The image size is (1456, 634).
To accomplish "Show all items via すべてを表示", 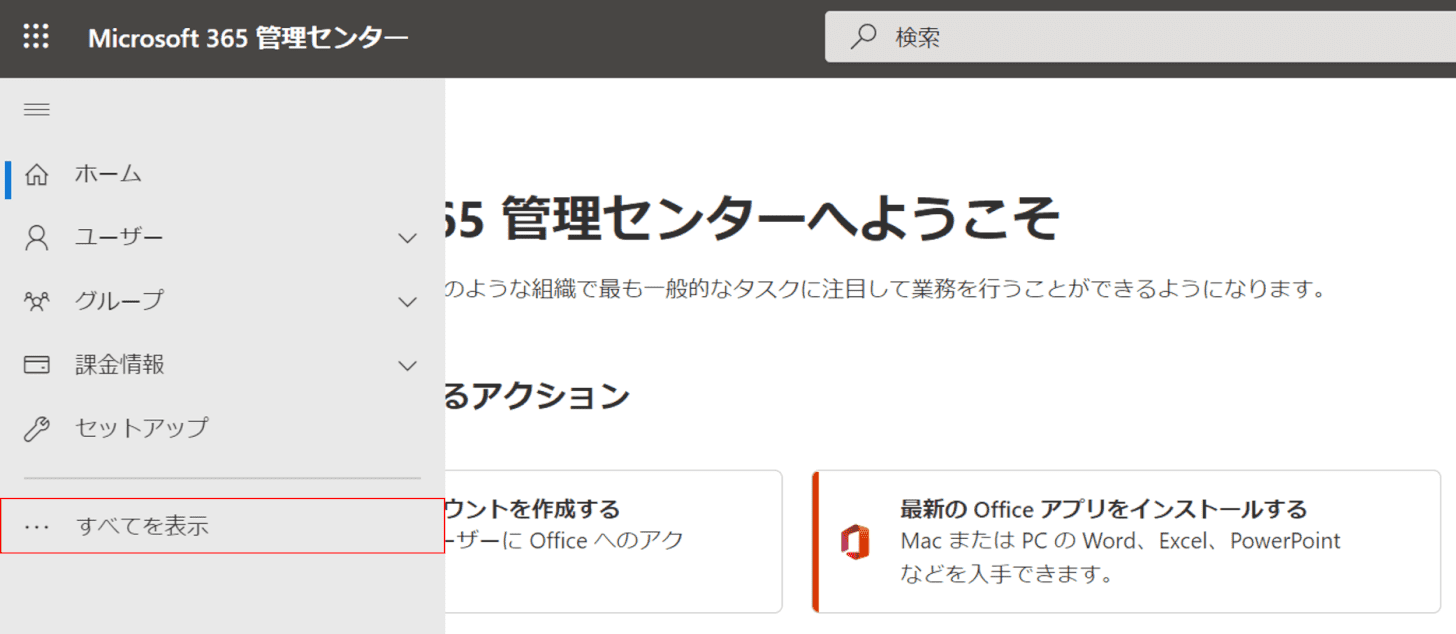I will coord(223,526).
